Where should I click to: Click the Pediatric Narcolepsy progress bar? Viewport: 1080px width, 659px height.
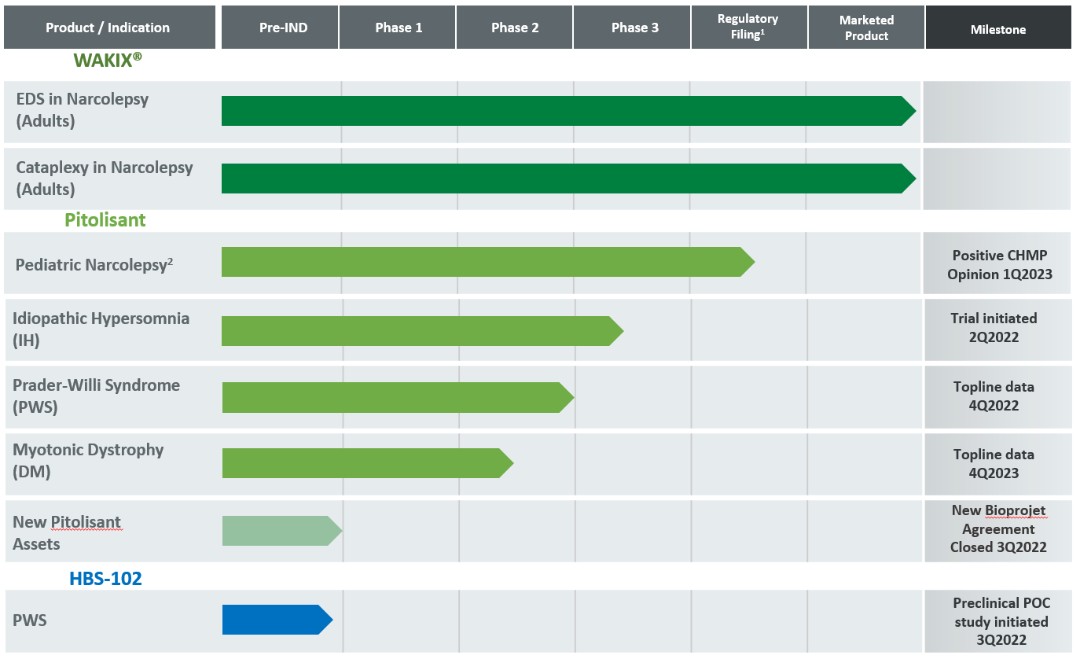[488, 262]
